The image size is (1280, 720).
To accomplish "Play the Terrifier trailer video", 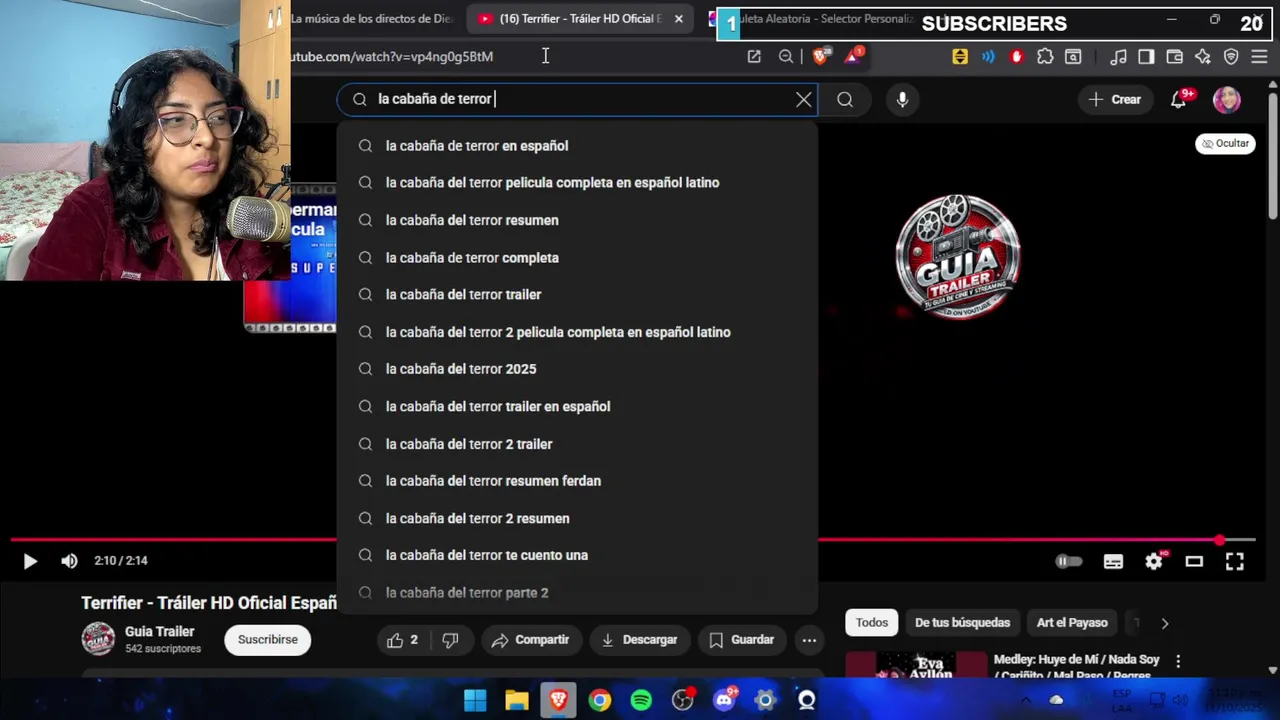I will (30, 561).
